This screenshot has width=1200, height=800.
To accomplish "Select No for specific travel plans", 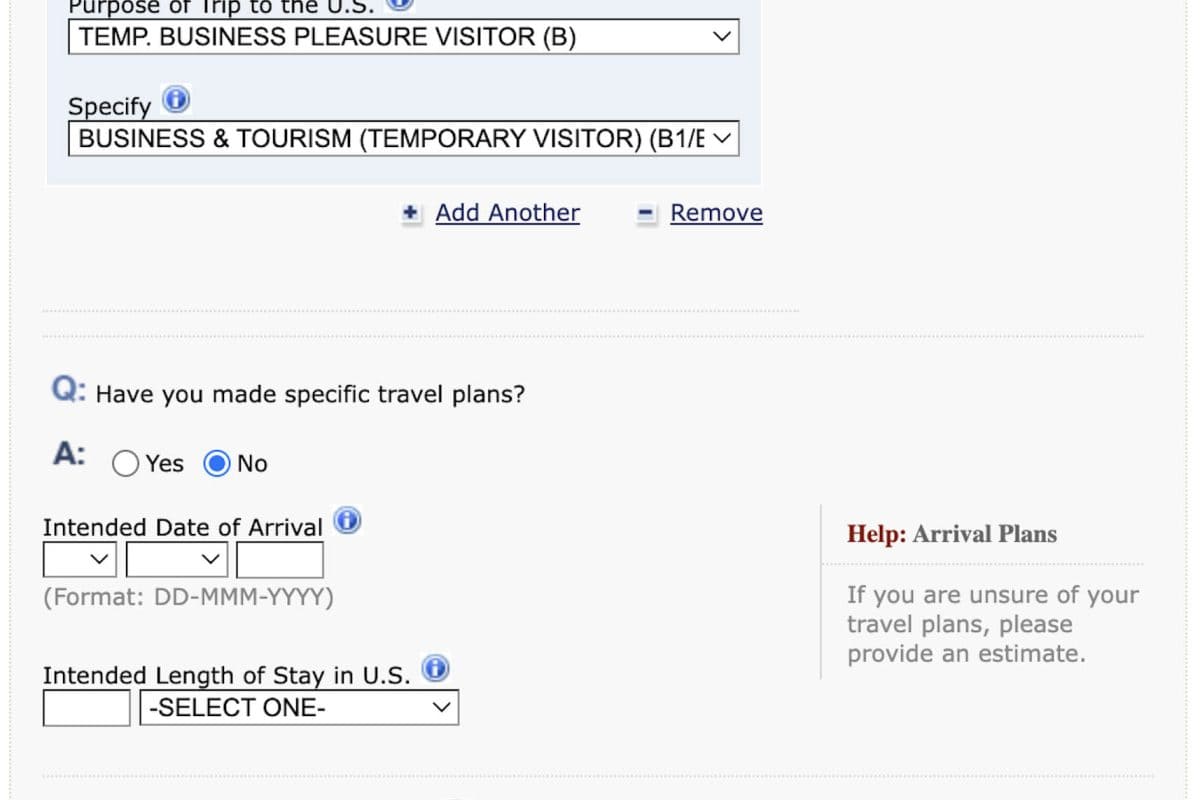I will (217, 464).
